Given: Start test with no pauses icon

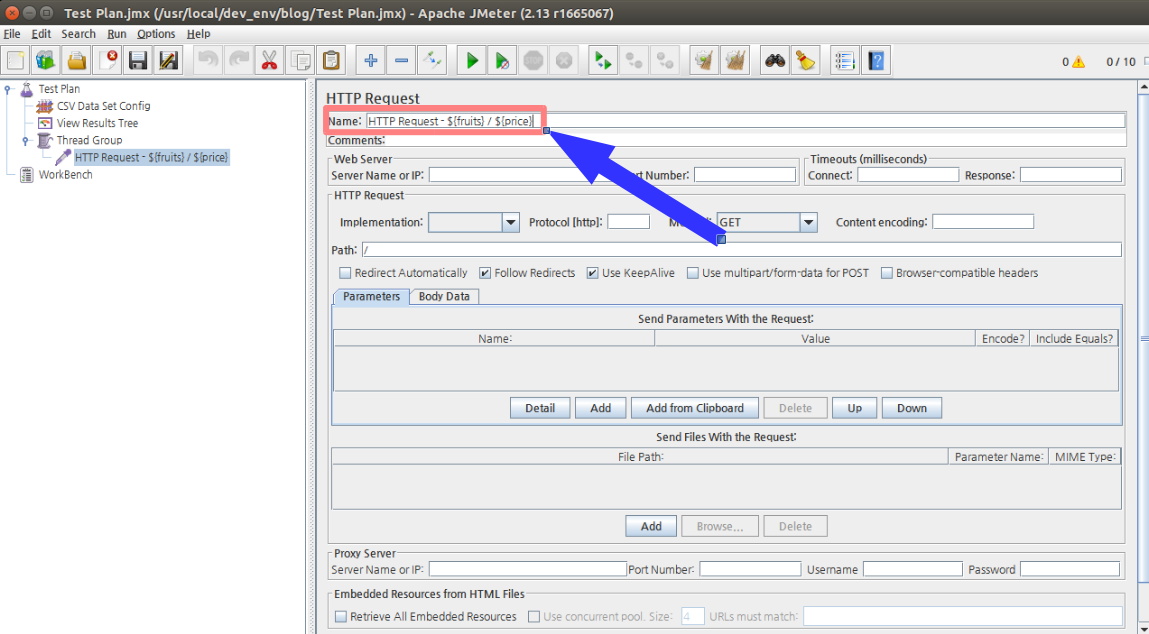Looking at the screenshot, I should point(503,60).
